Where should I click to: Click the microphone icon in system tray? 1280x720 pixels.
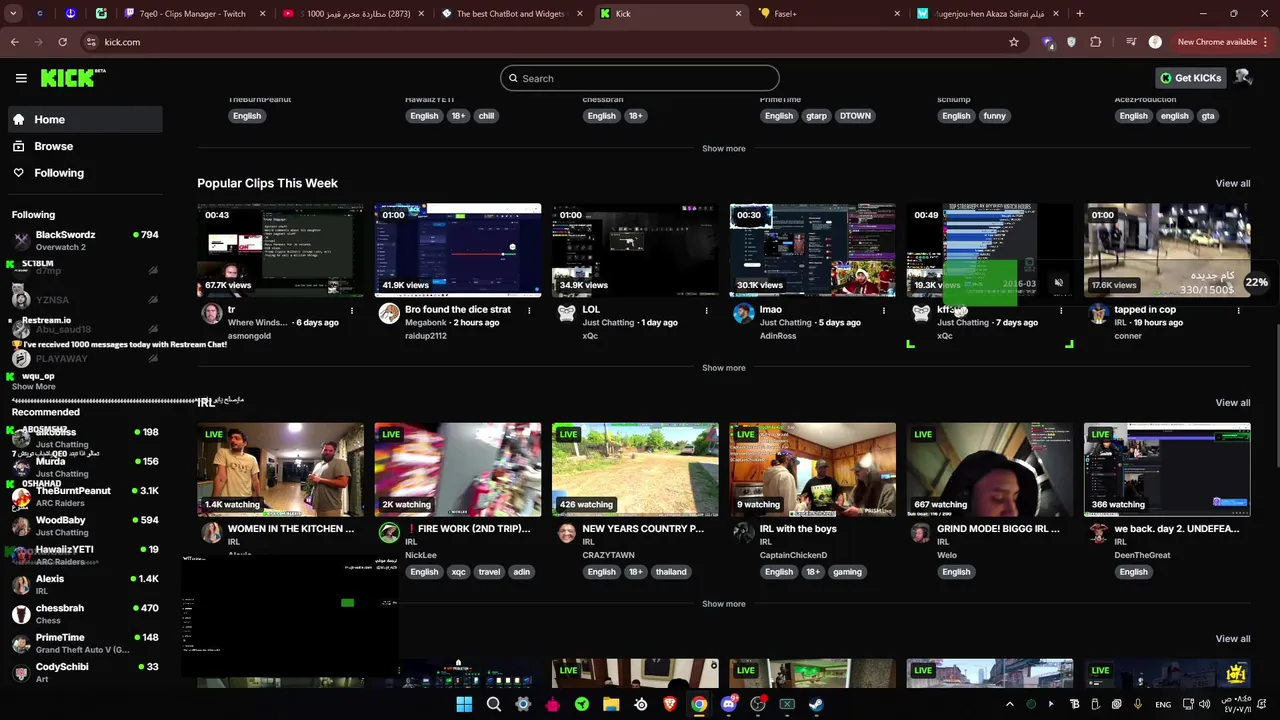[1138, 704]
